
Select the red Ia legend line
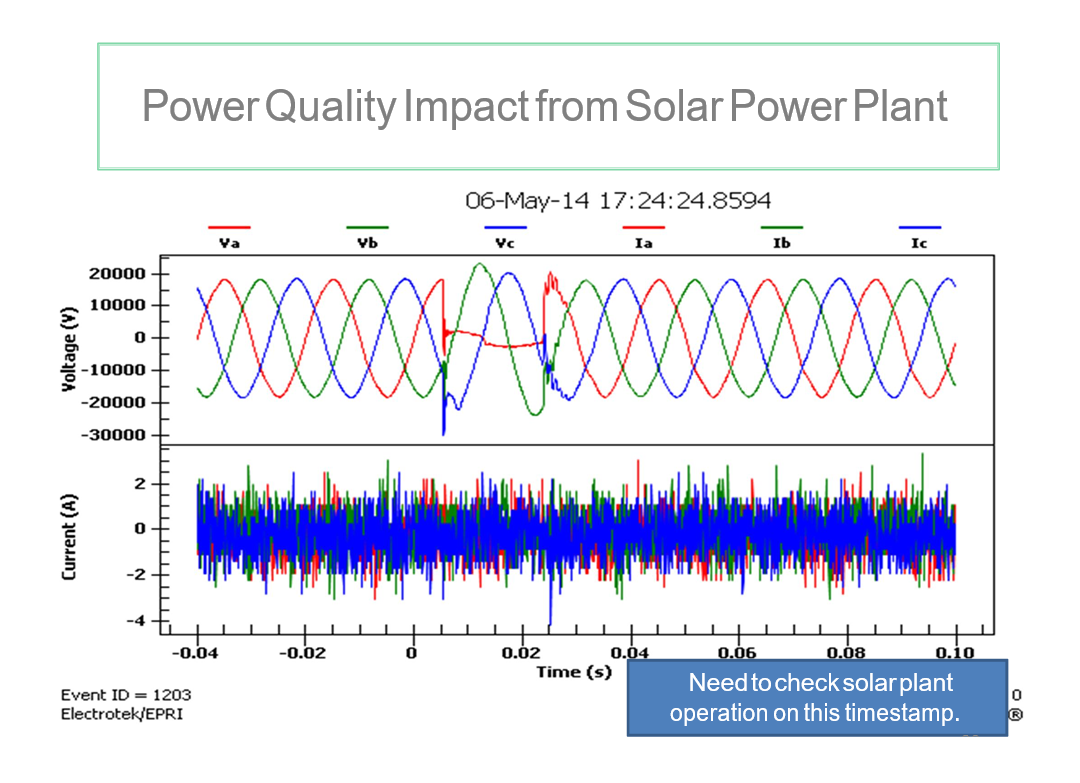pyautogui.click(x=644, y=228)
